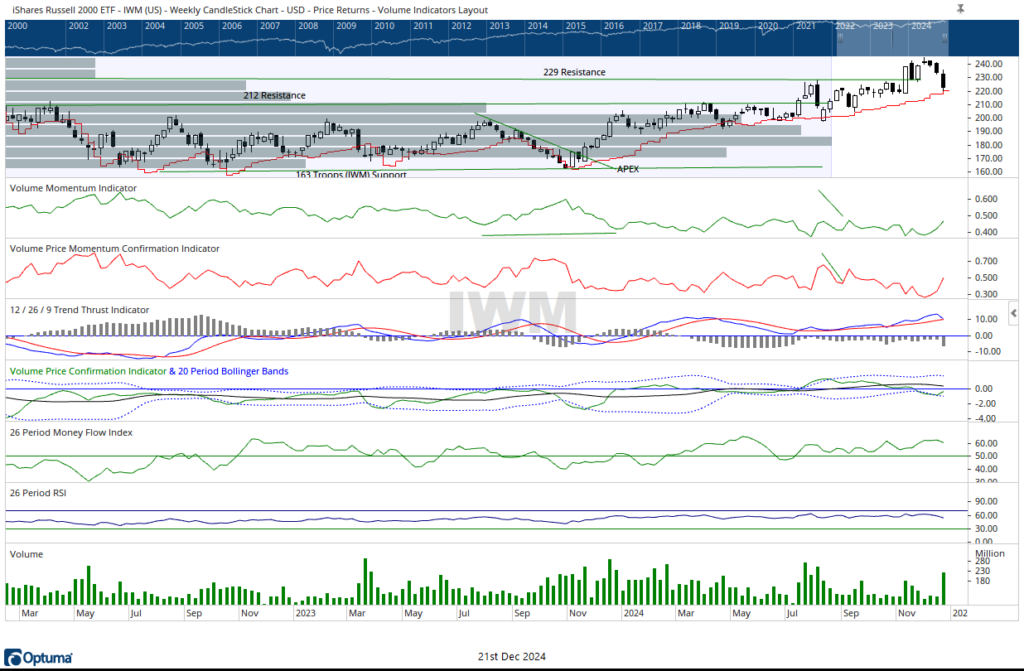This screenshot has width=1024, height=671.
Task: Click the pin icon at top right
Action: 960,8
